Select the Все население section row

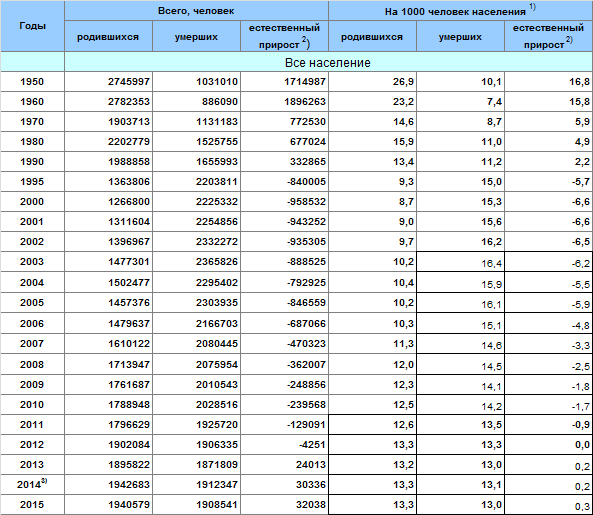pos(328,62)
